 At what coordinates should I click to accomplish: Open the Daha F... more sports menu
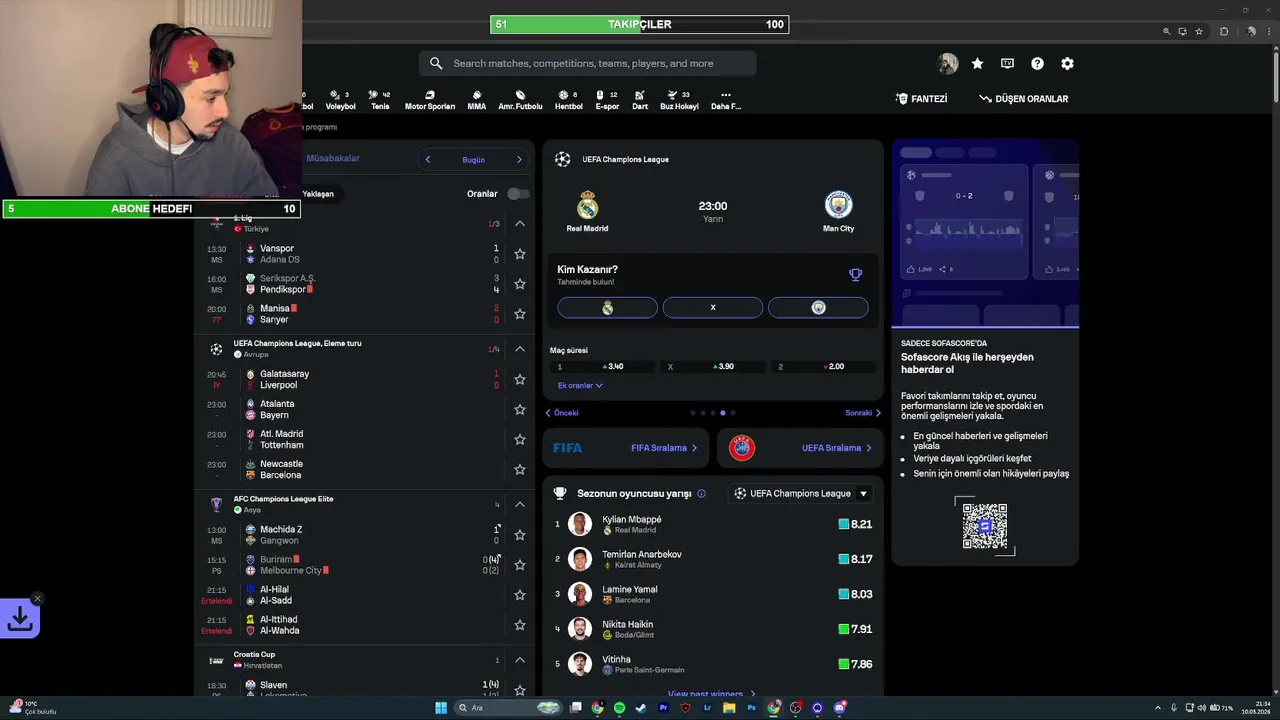pos(726,100)
